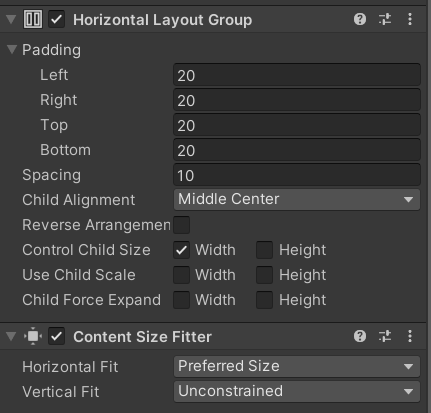Click the Spacing value field
Viewport: 431px width, 413px height.
tap(297, 175)
